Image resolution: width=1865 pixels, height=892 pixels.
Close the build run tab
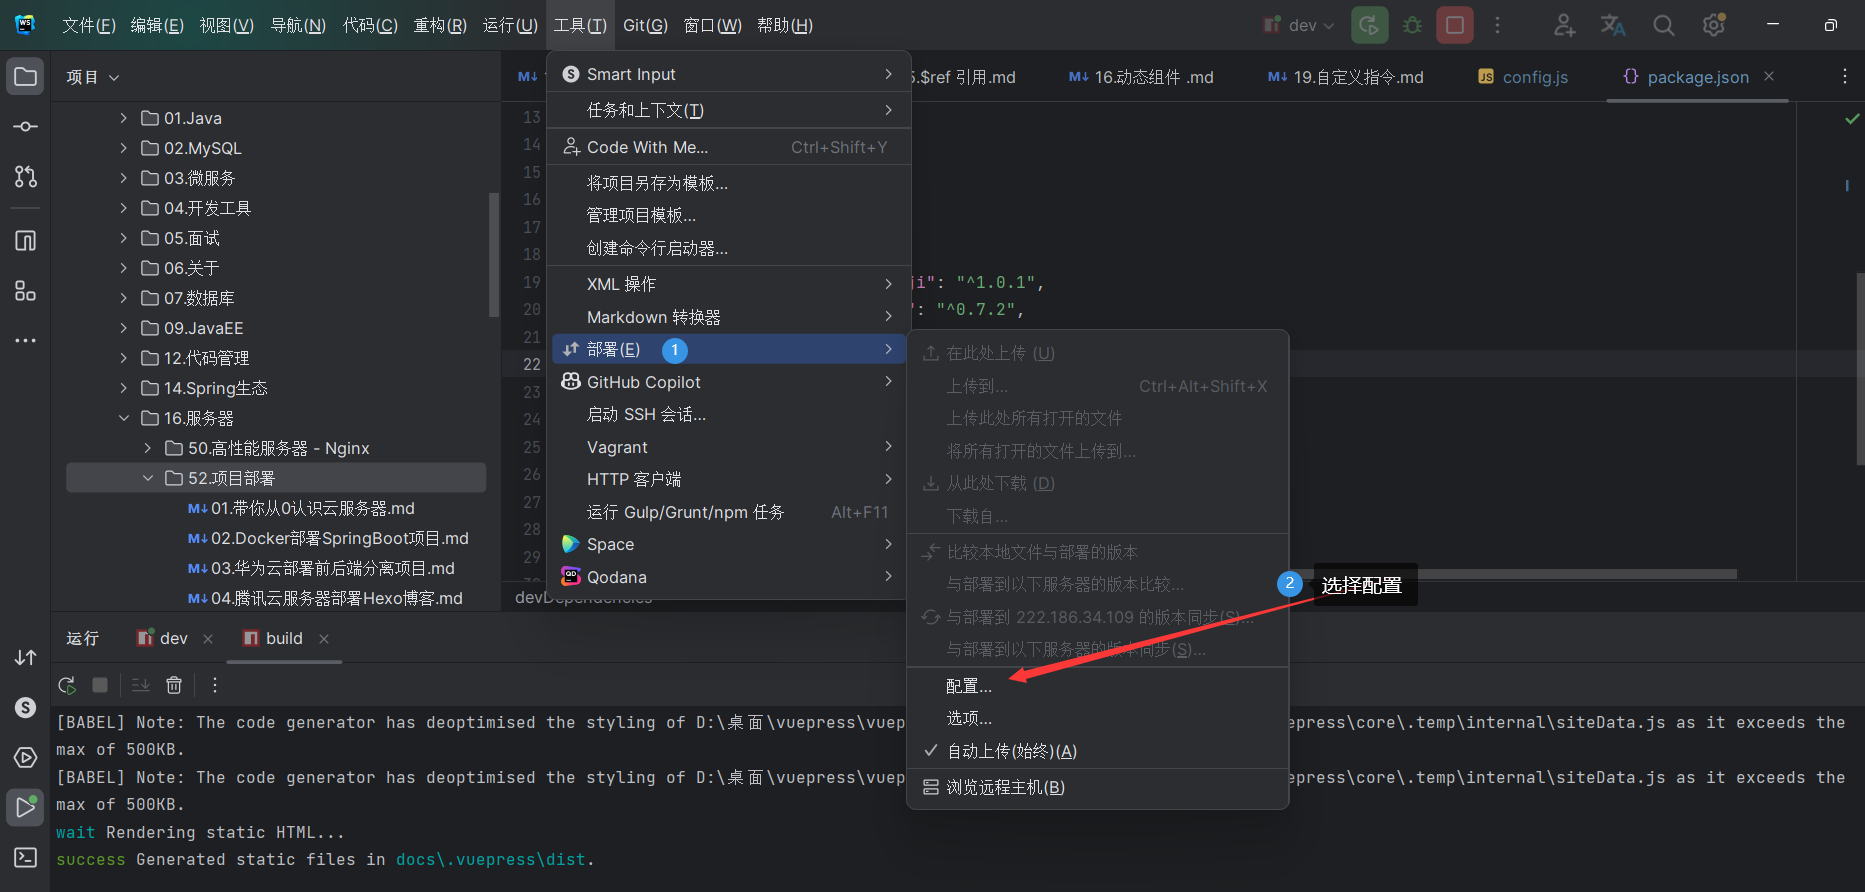coord(324,638)
